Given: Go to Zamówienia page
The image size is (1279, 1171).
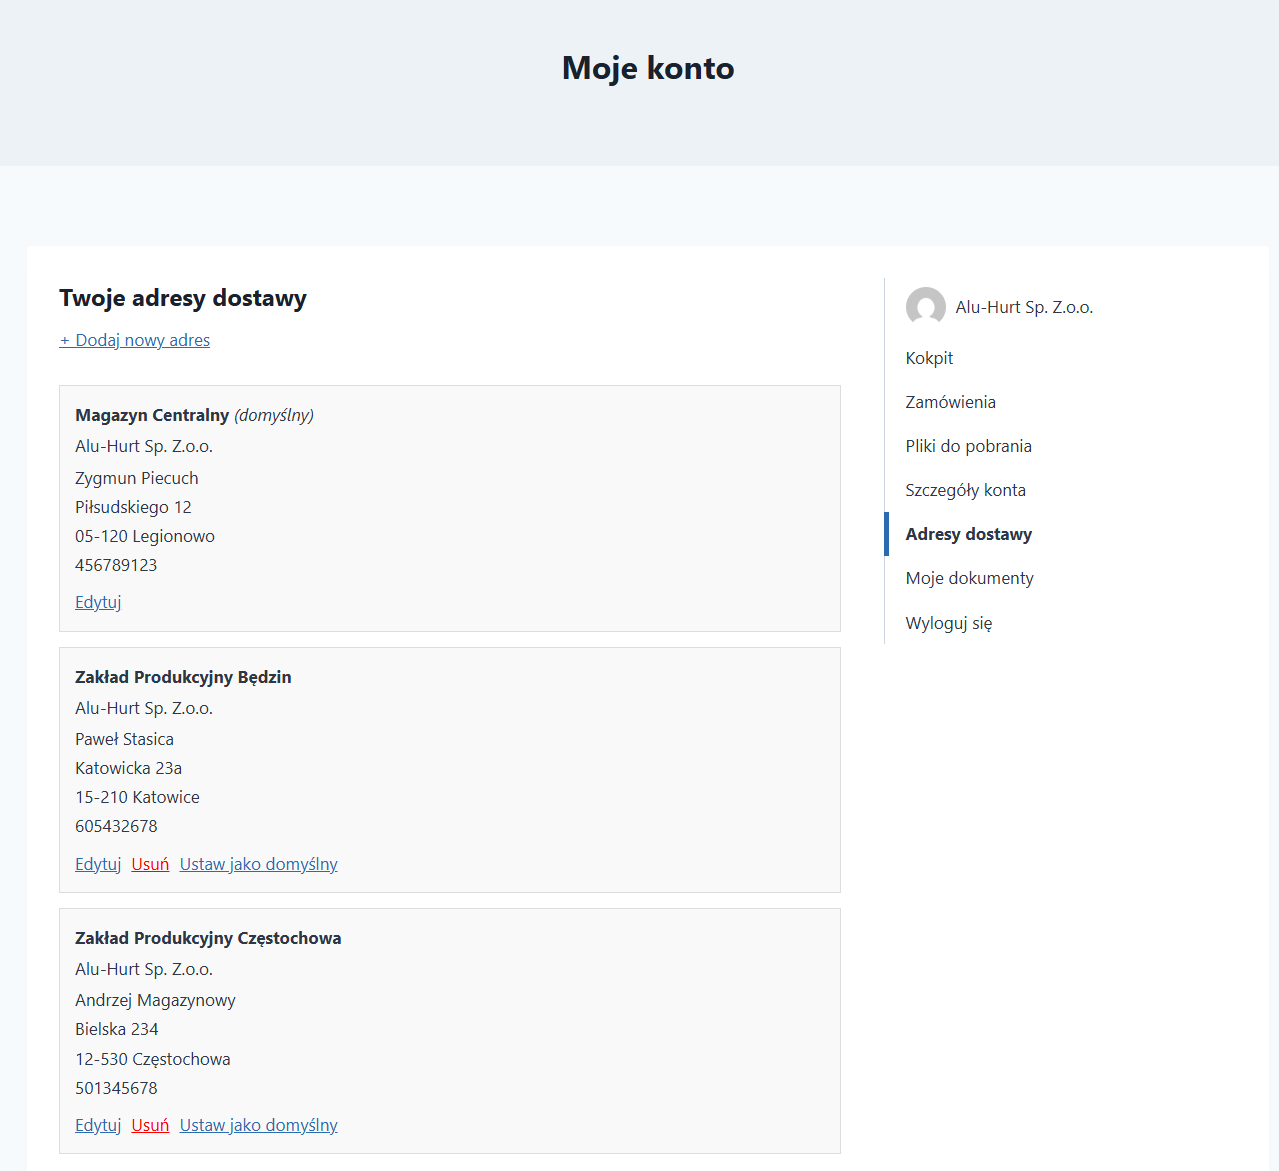Looking at the screenshot, I should 950,402.
